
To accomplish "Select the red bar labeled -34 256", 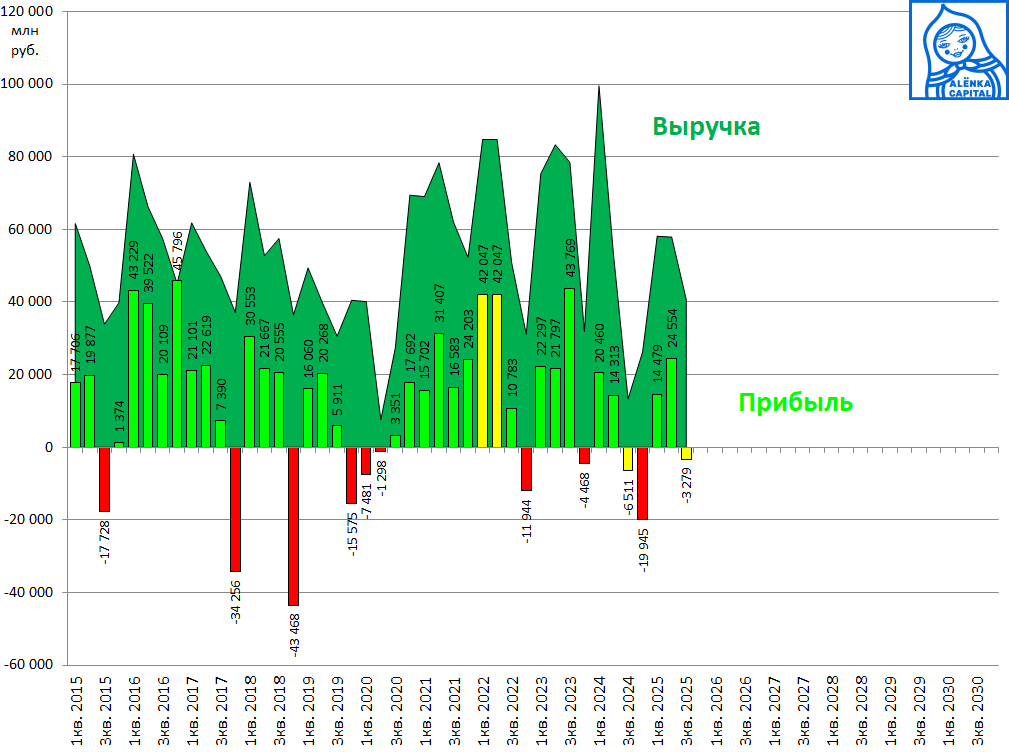I will [236, 508].
